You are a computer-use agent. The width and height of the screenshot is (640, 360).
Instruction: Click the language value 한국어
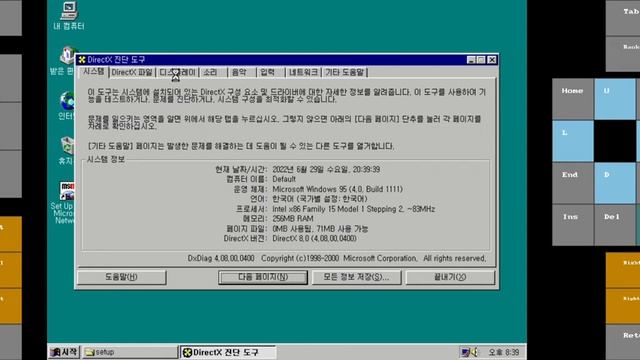coord(320,199)
